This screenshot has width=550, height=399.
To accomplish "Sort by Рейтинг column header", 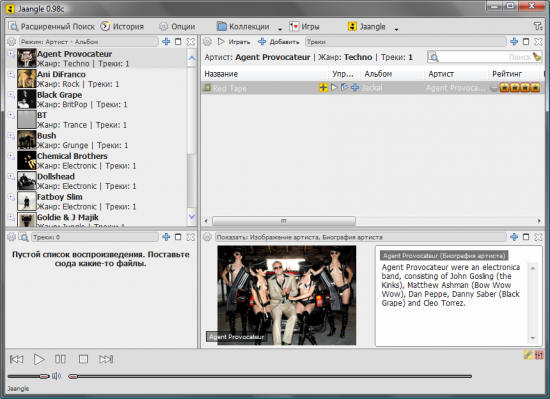I will tap(513, 74).
